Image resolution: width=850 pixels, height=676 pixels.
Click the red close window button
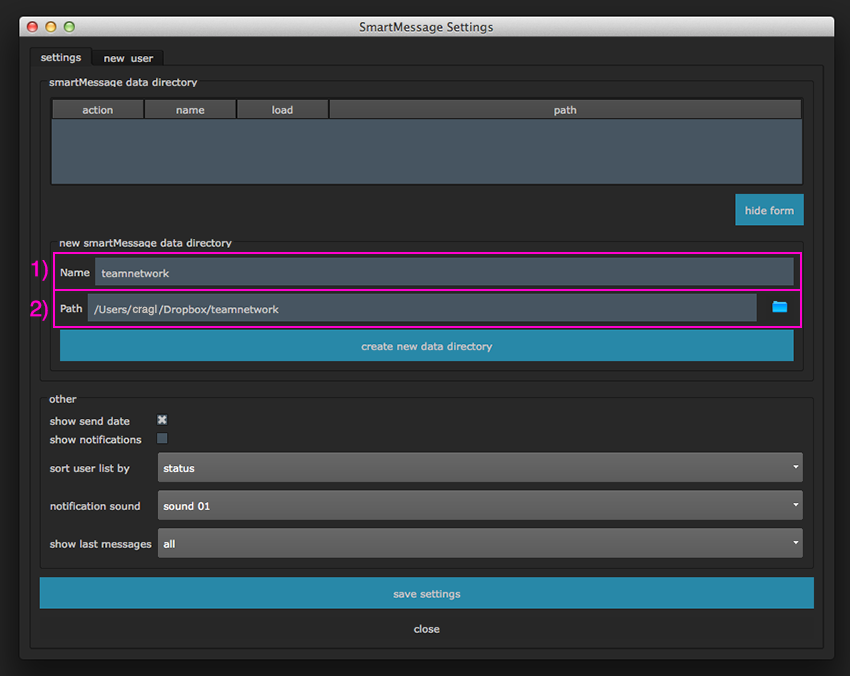32,26
